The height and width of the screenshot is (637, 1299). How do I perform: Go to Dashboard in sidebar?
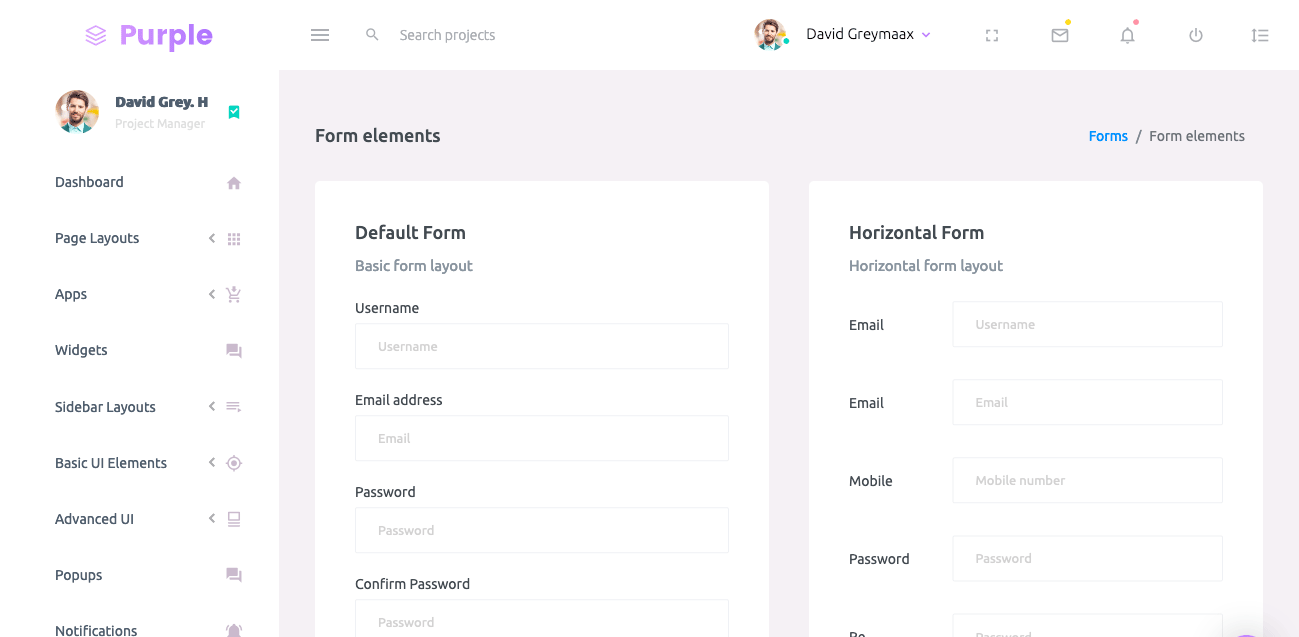pyautogui.click(x=90, y=182)
